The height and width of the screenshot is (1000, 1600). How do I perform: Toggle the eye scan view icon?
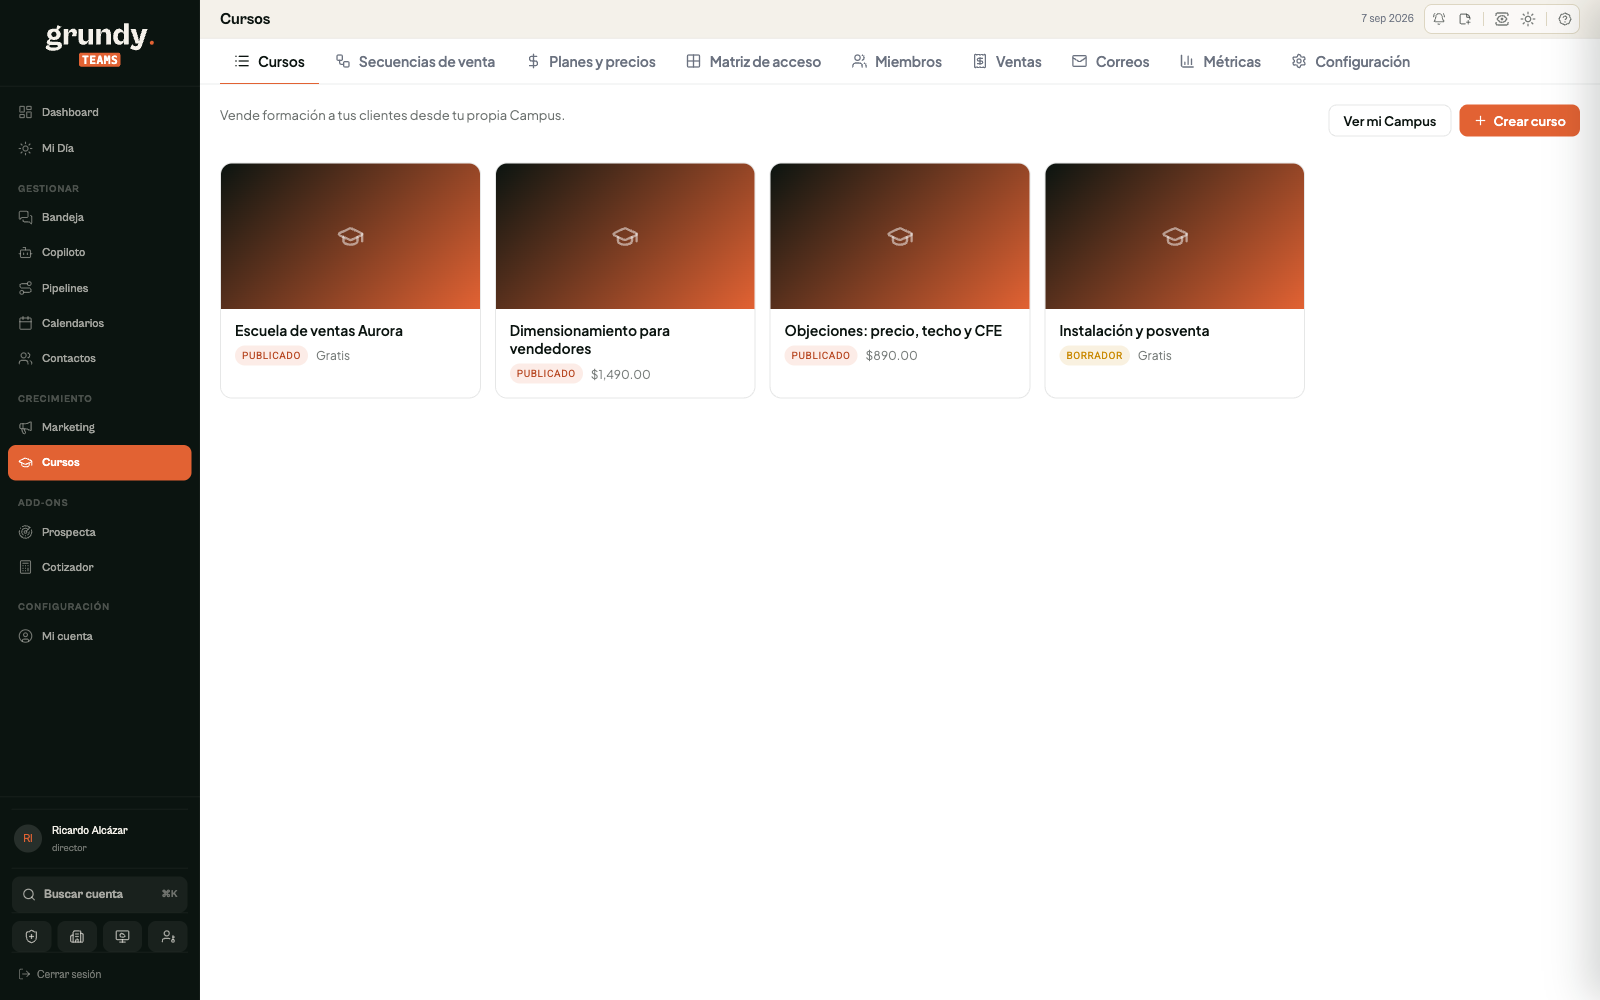(x=1502, y=19)
